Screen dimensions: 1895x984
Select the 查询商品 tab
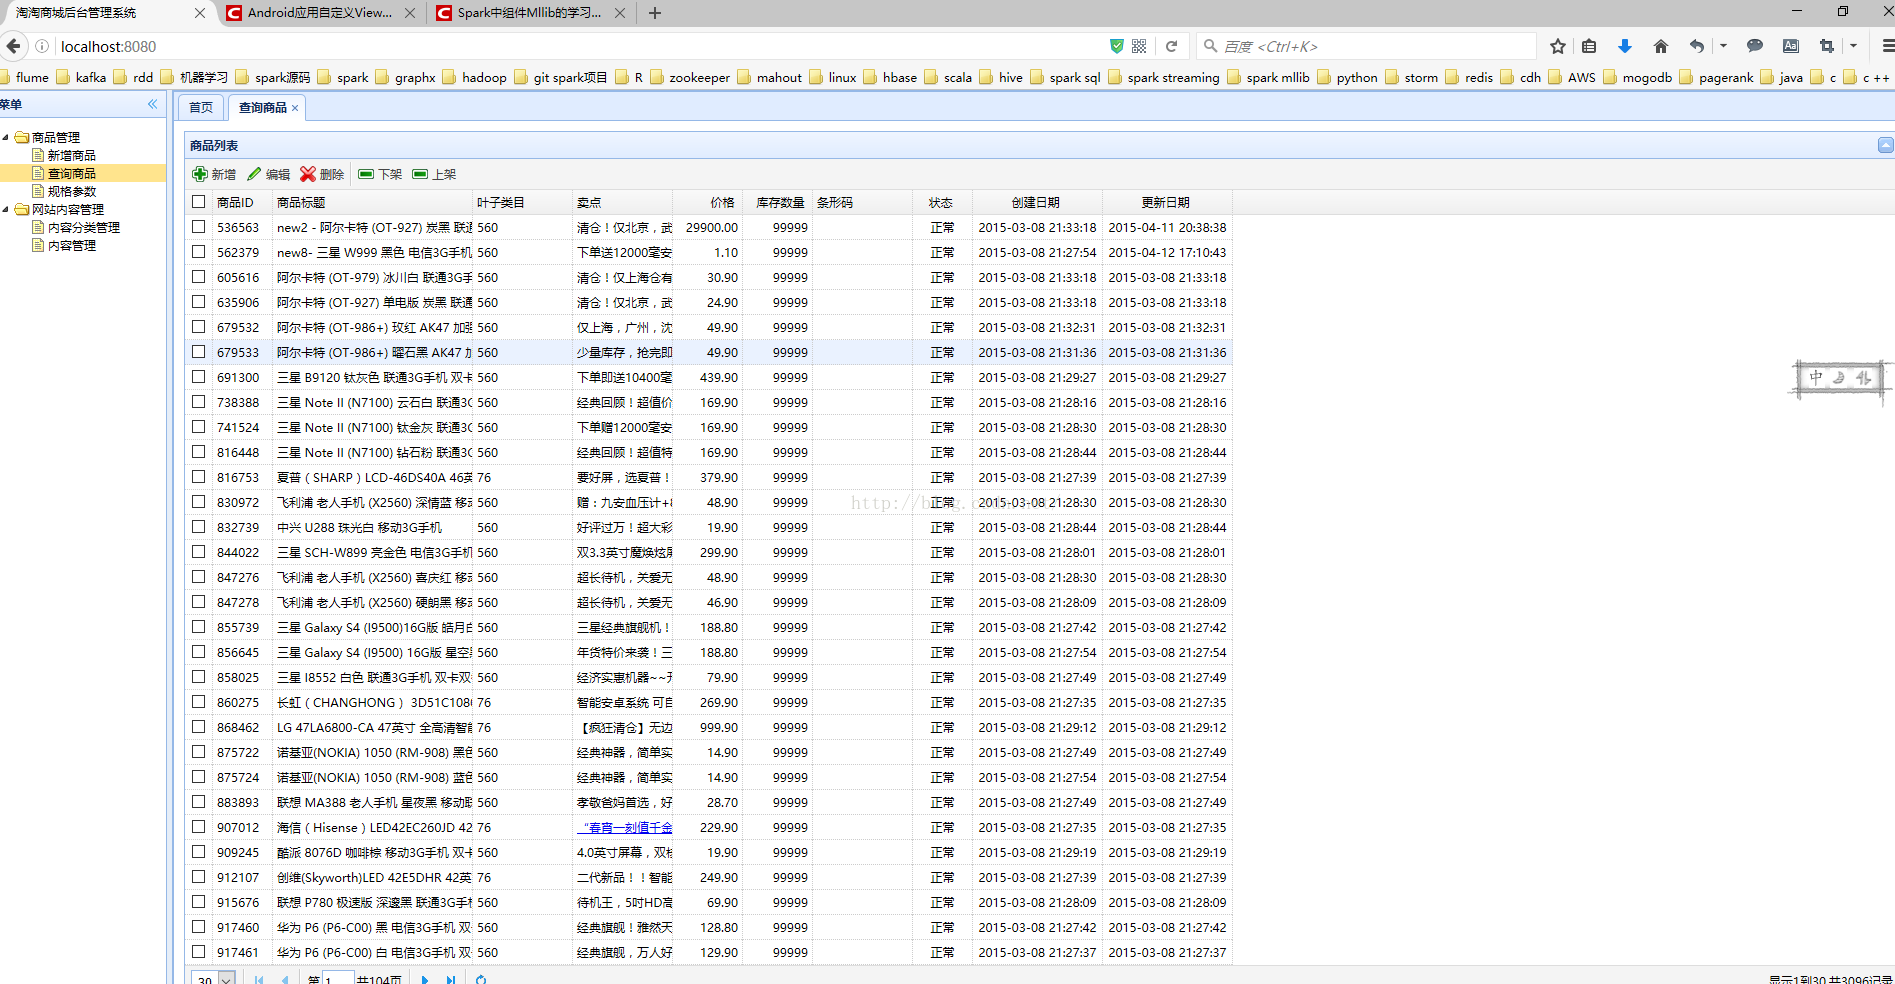[262, 107]
